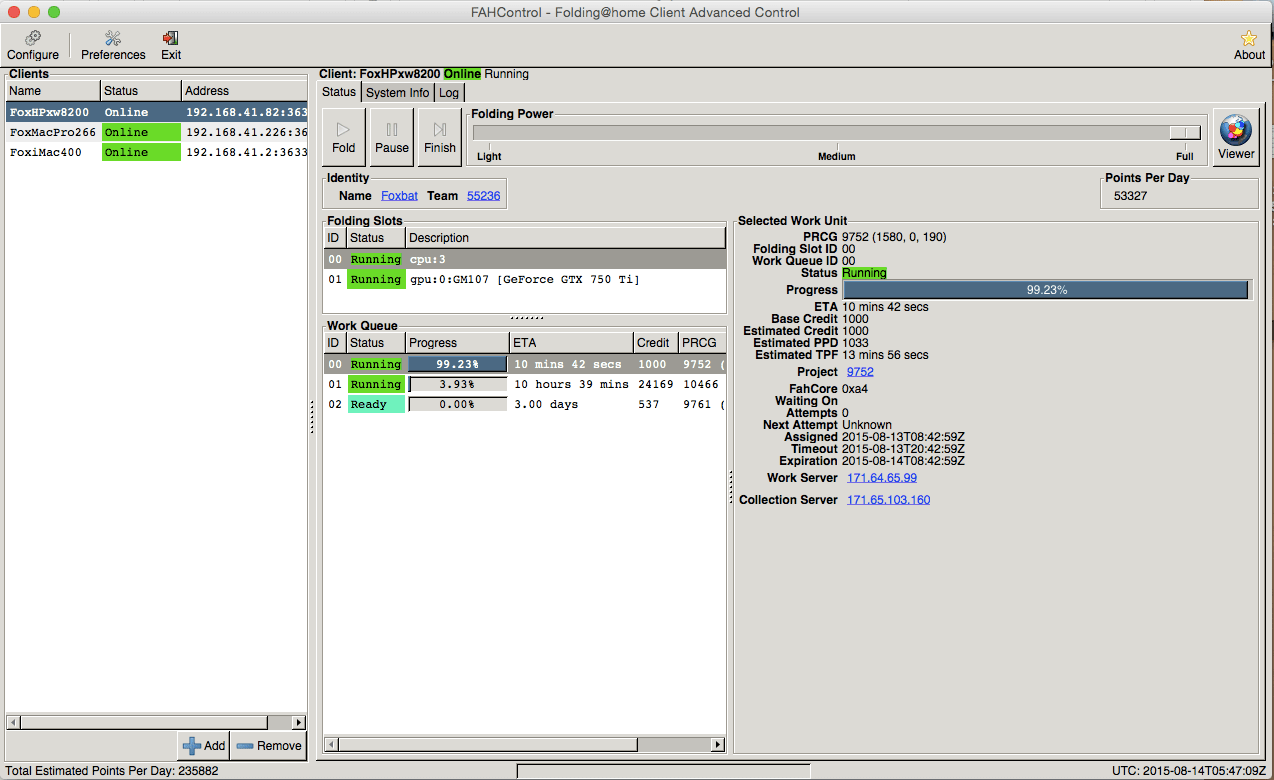Open the About dialog
Viewport: 1274px width, 780px height.
pyautogui.click(x=1249, y=45)
